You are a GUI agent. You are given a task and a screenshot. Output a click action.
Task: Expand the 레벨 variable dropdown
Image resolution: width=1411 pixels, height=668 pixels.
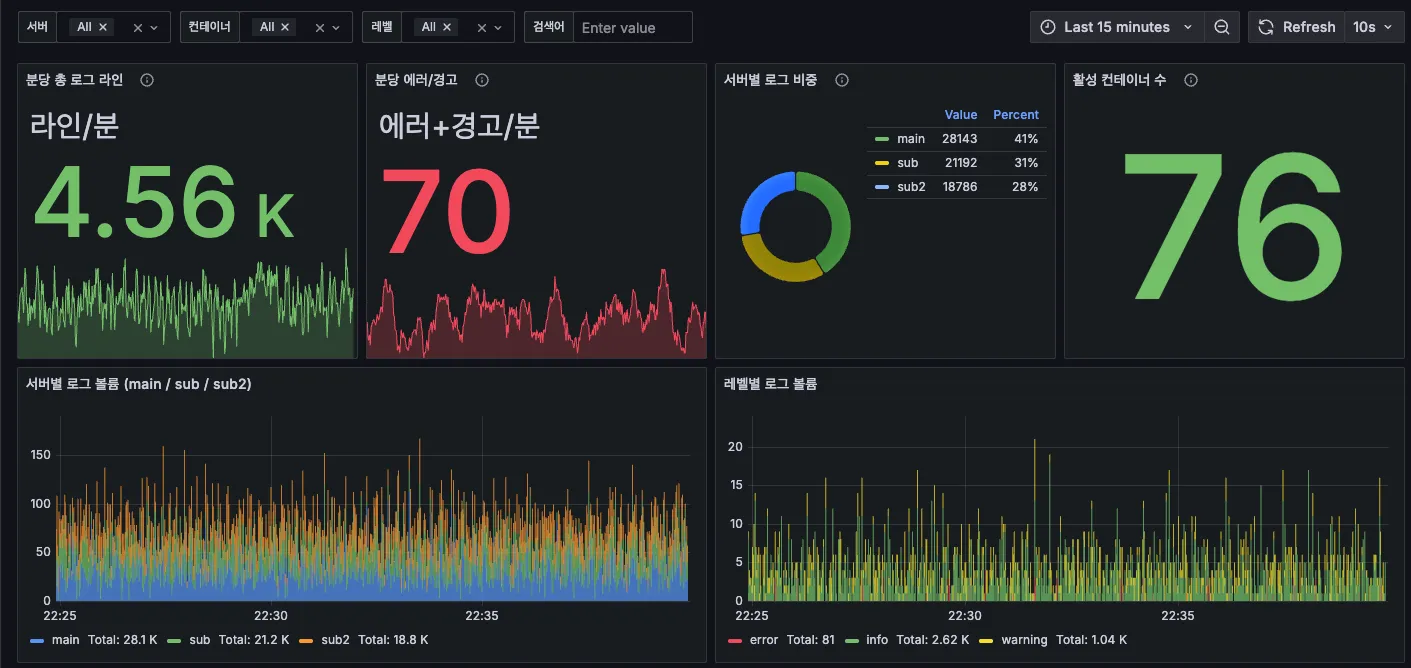[498, 28]
